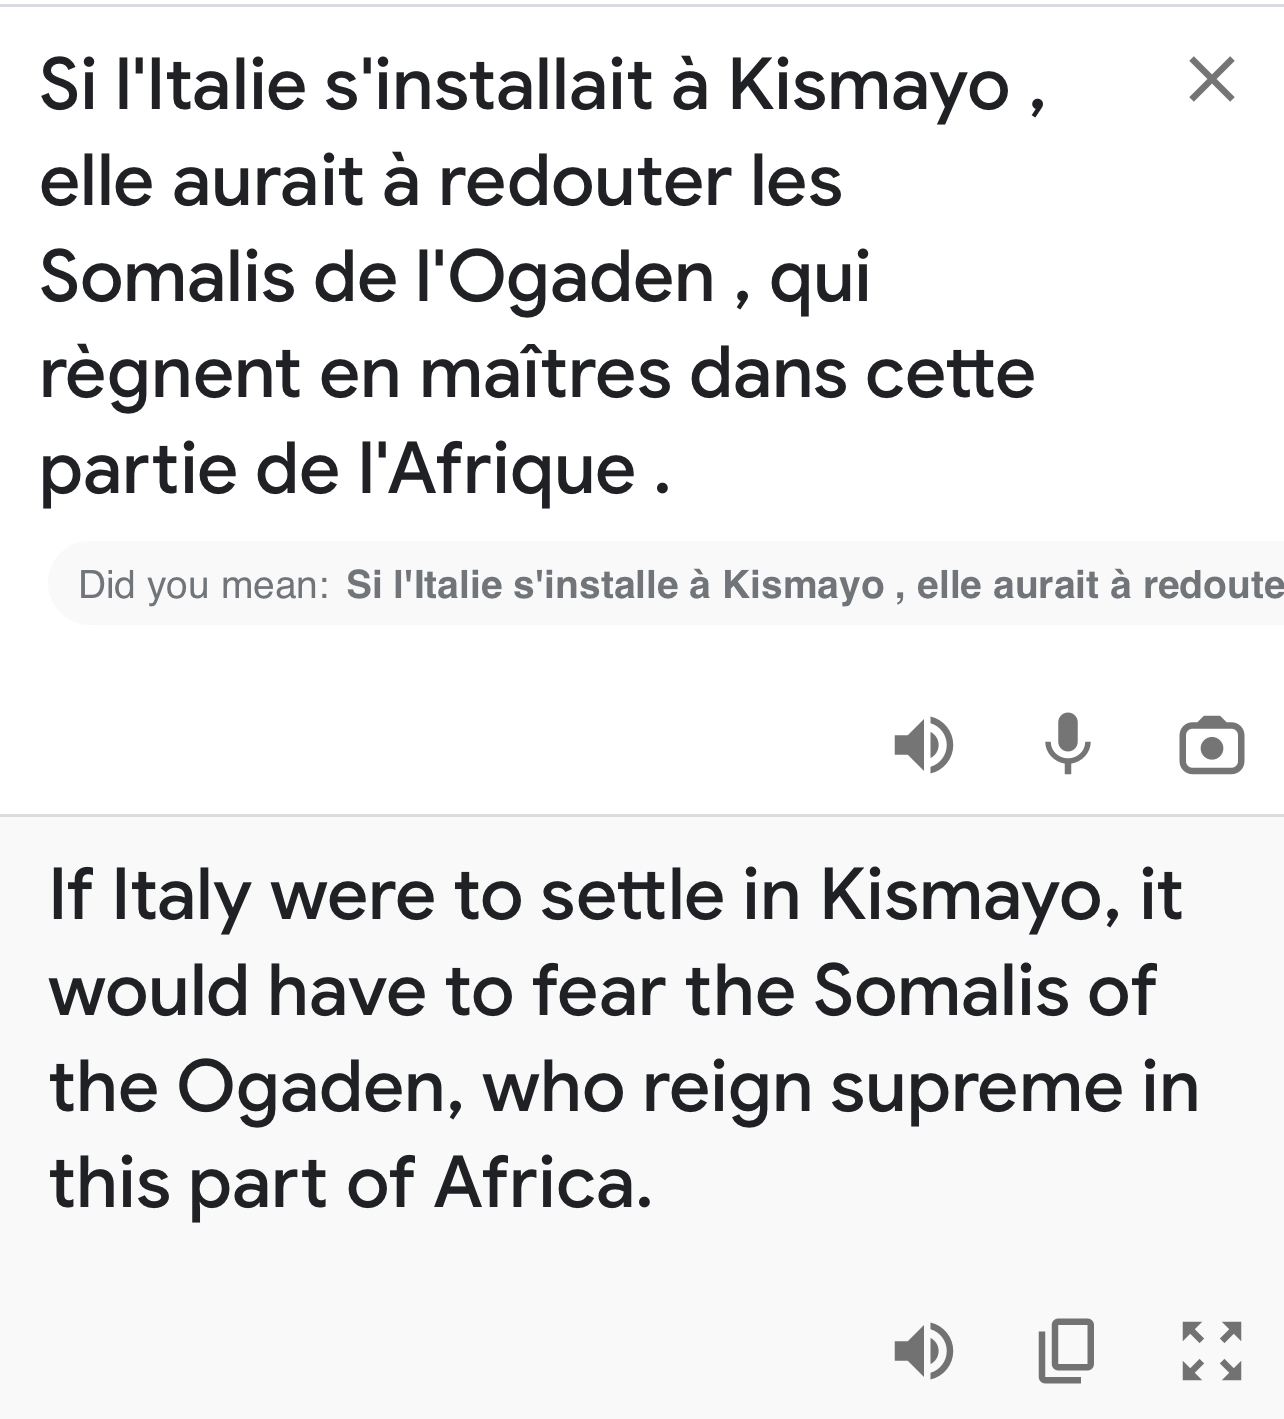This screenshot has height=1419, width=1284.
Task: Play audio of the French source text
Action: [x=924, y=745]
